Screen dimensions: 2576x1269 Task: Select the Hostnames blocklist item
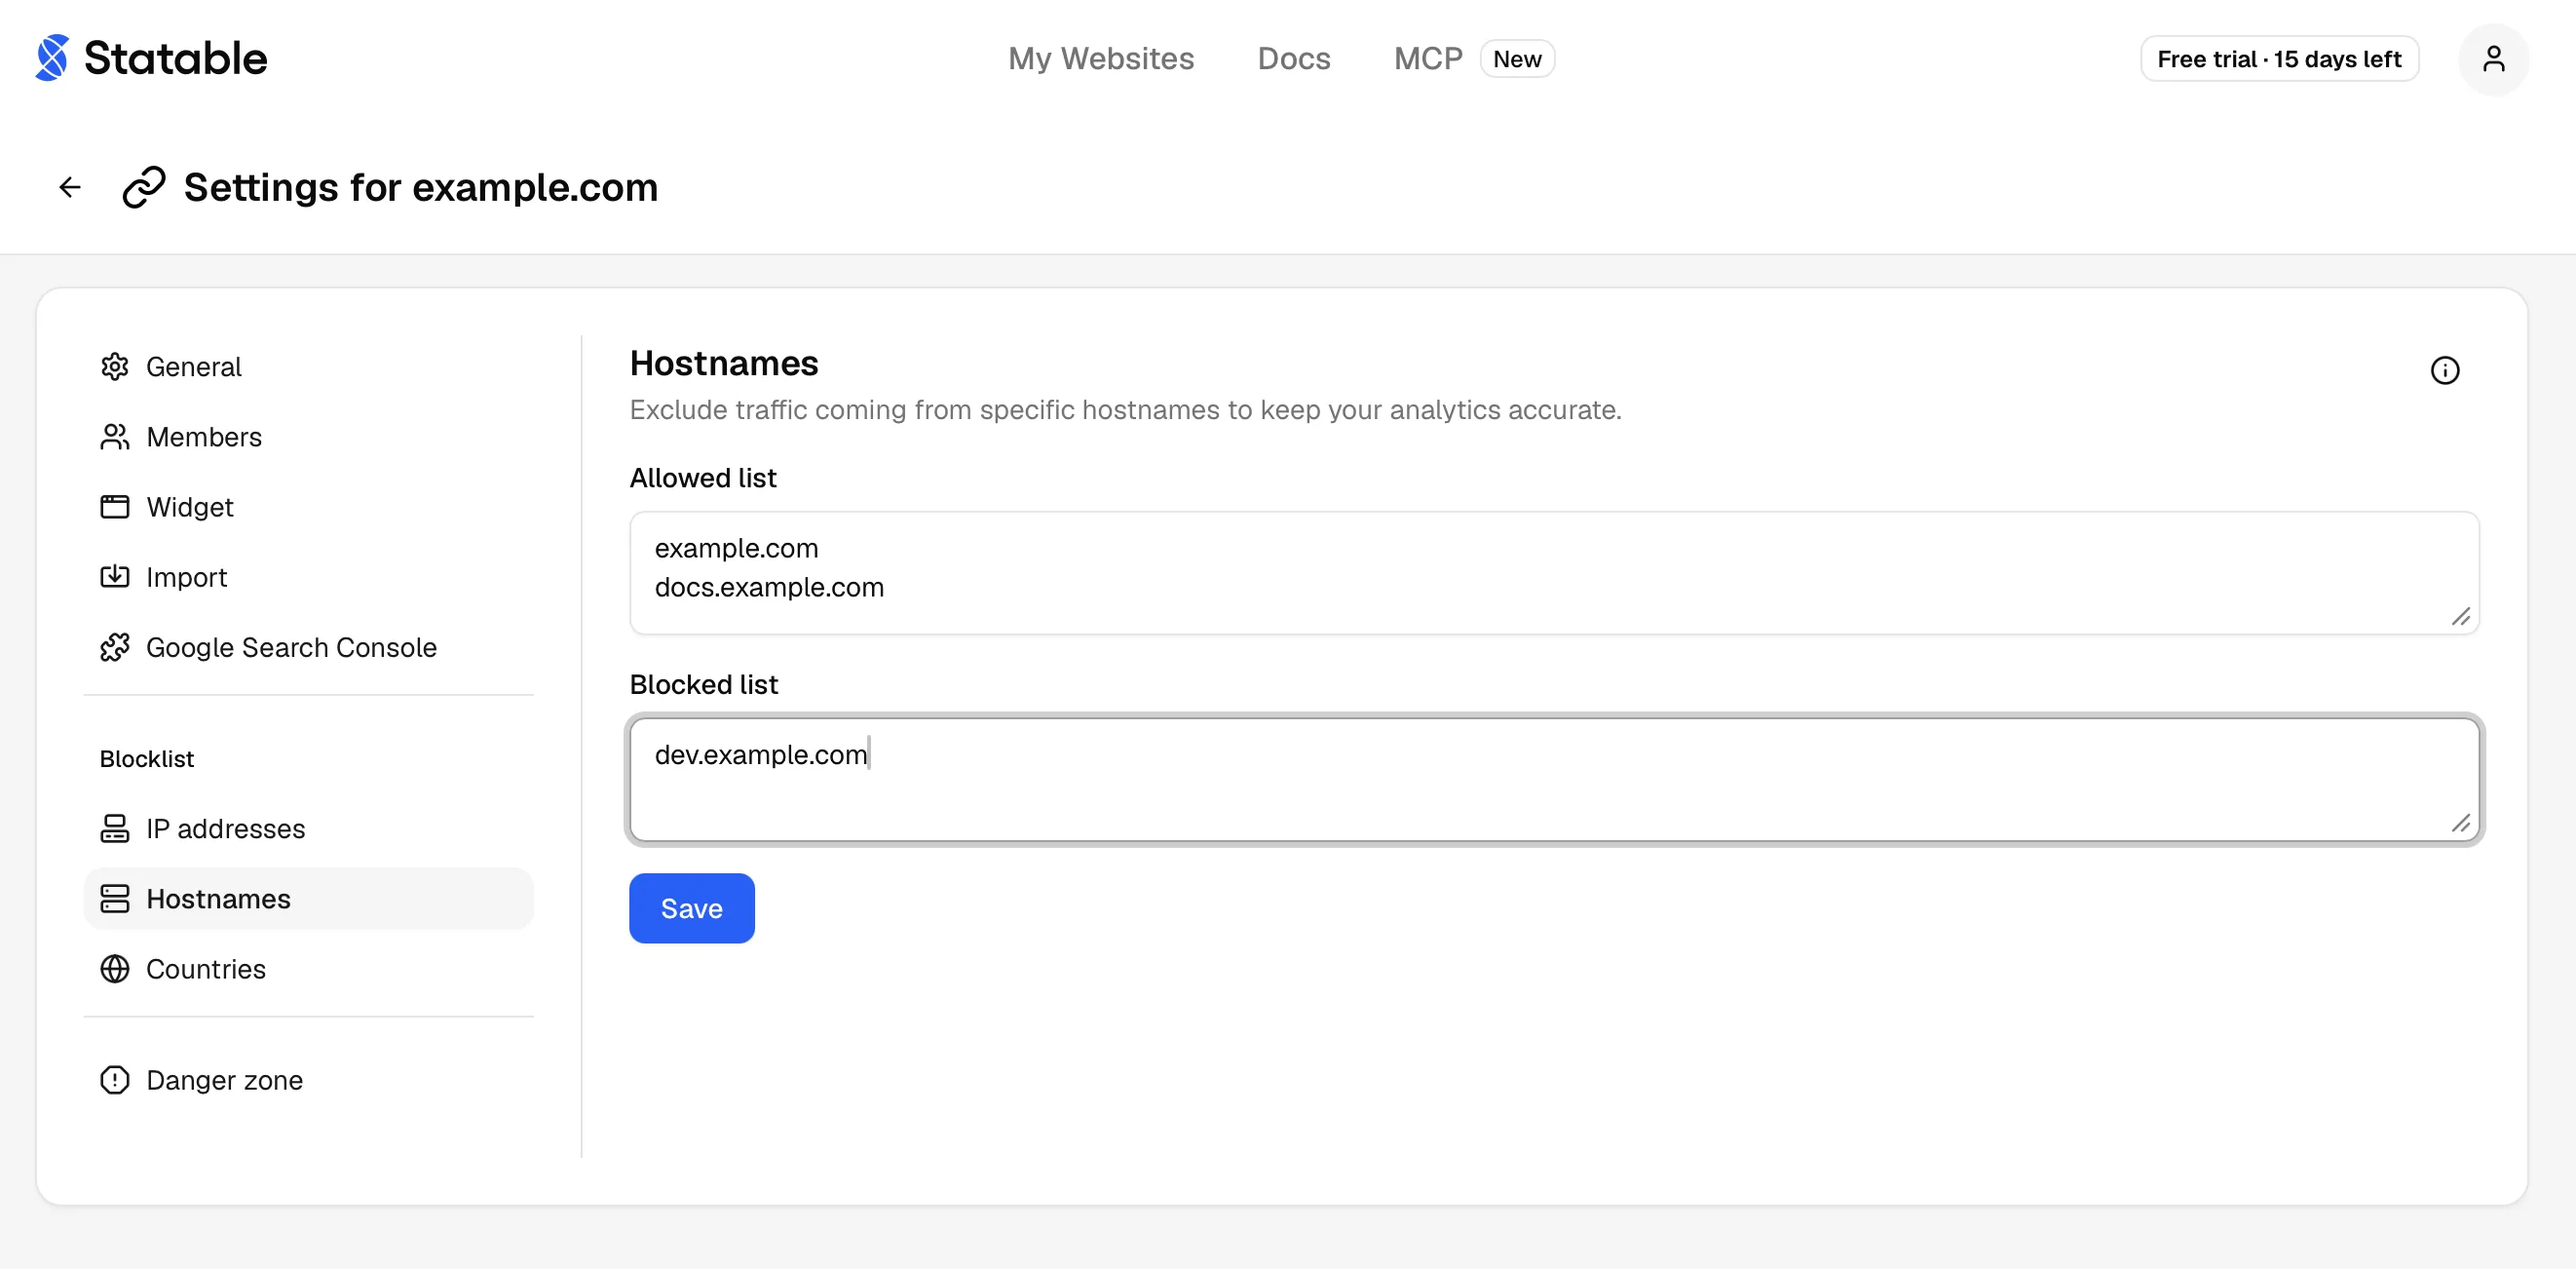(309, 899)
